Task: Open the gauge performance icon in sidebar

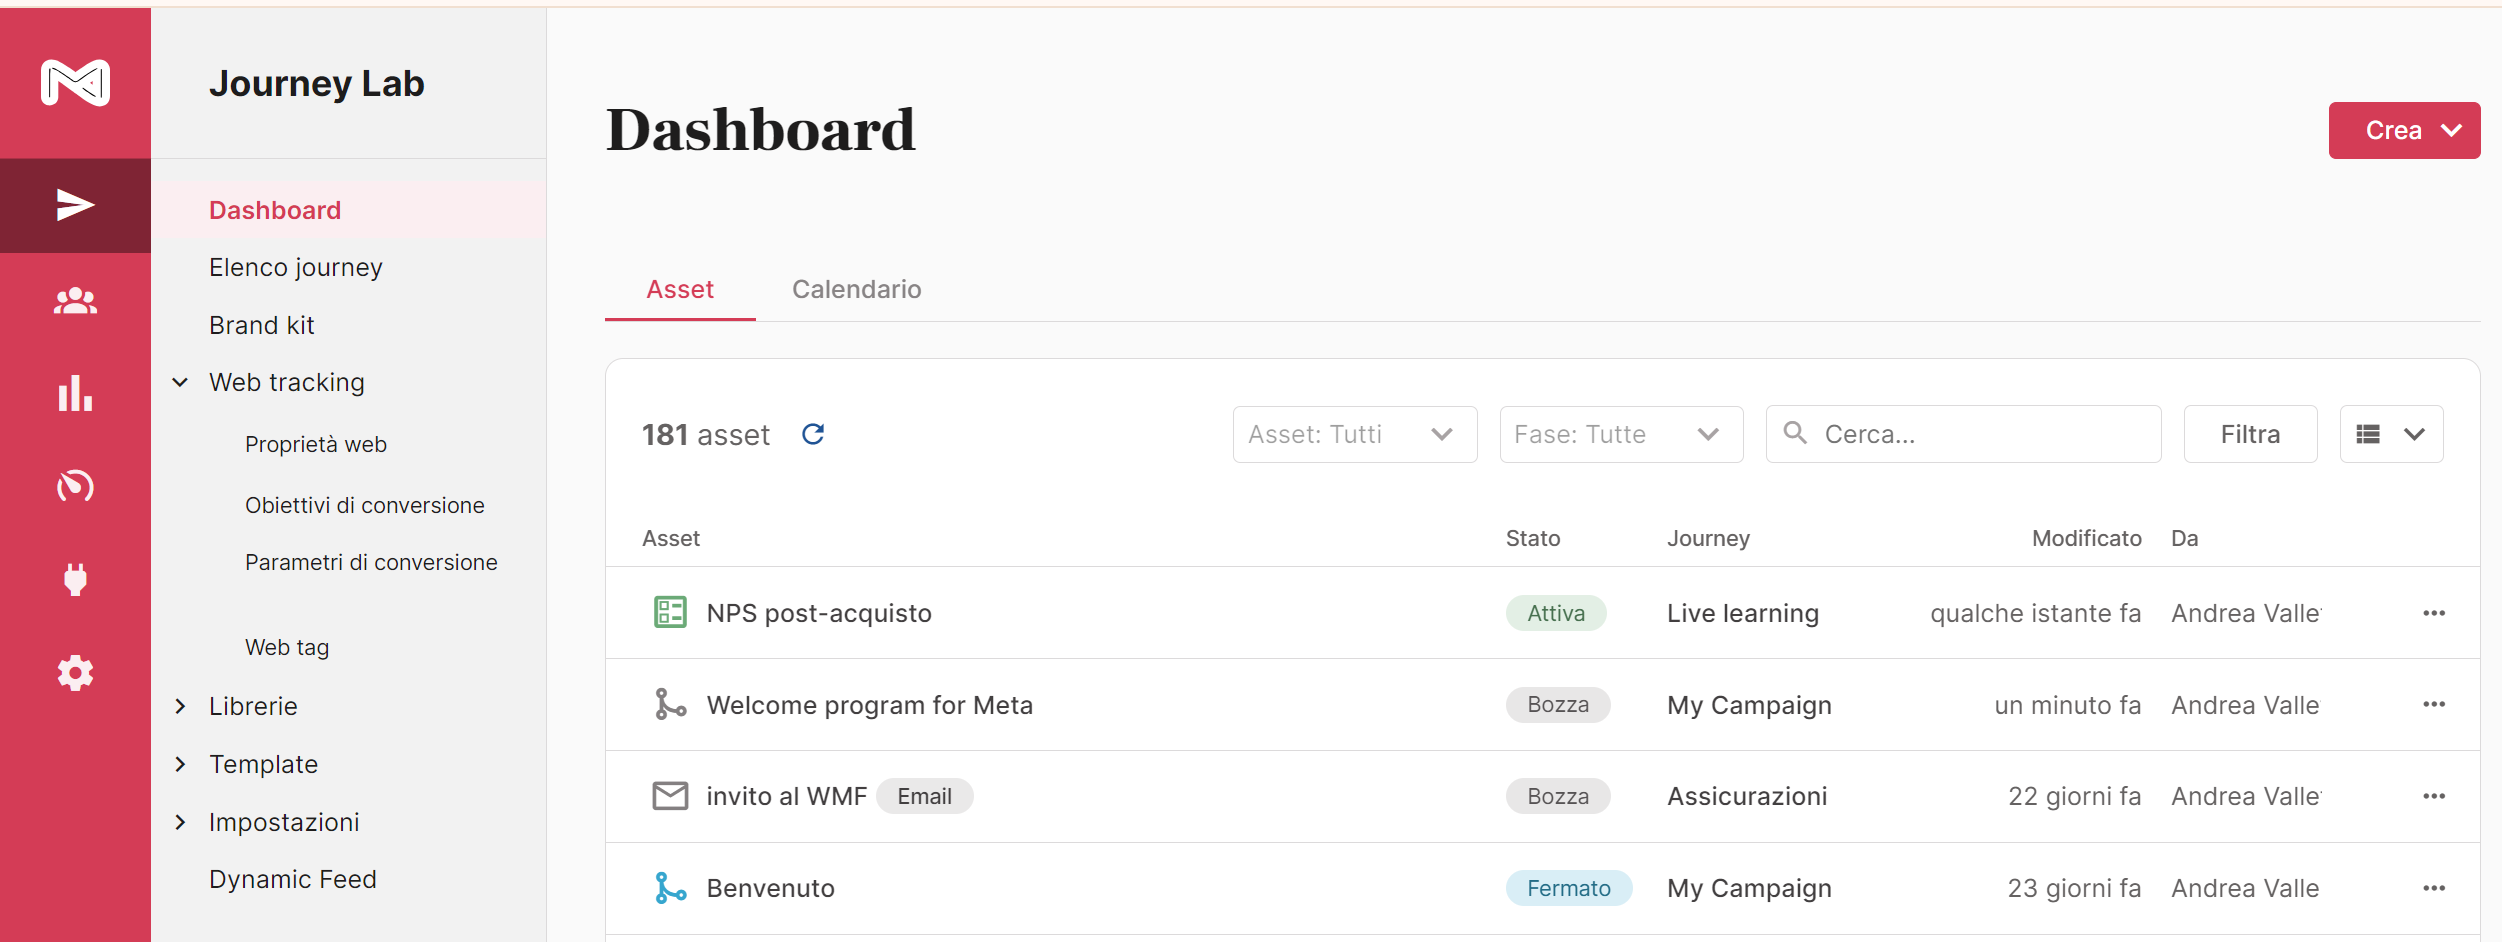Action: 75,486
